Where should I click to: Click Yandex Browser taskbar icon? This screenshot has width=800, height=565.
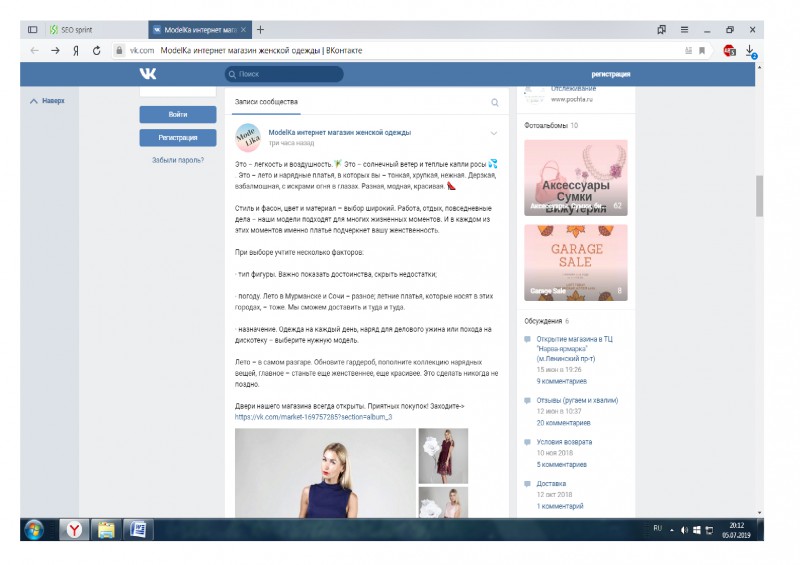pos(74,530)
